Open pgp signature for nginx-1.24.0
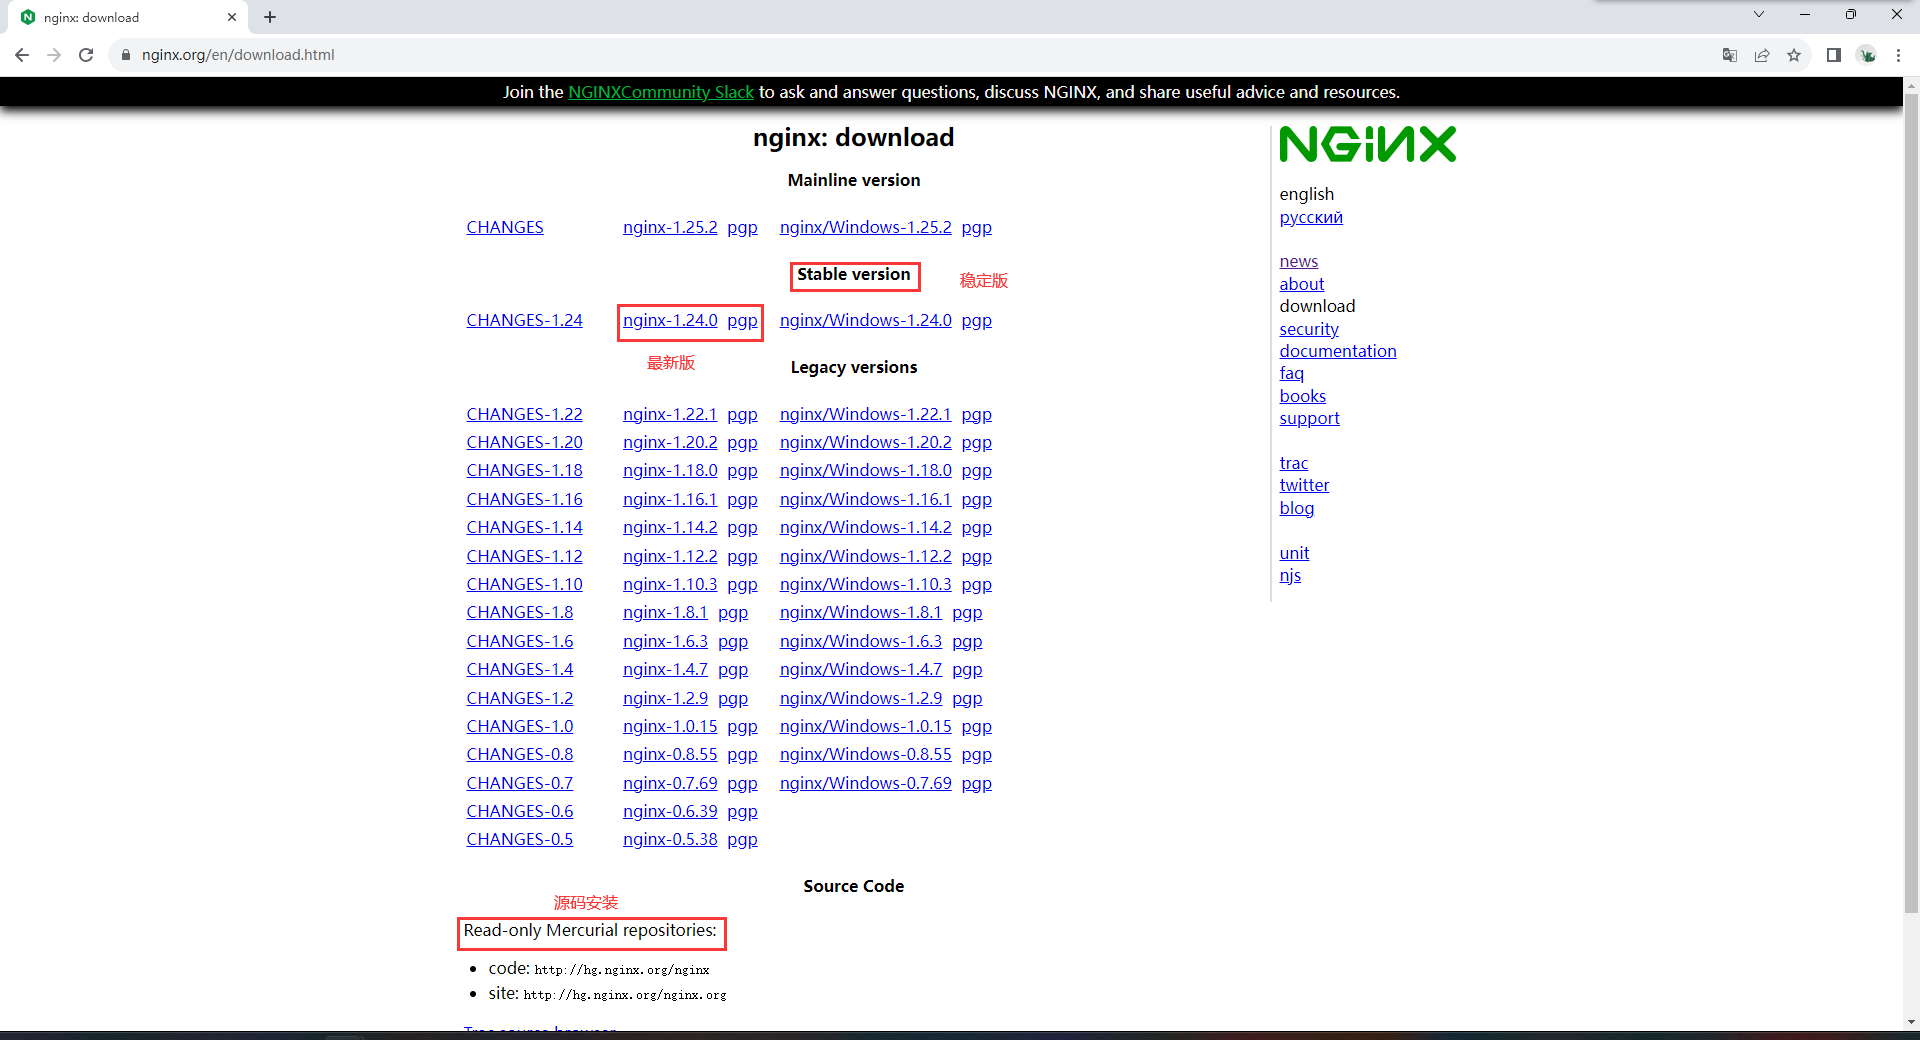This screenshot has height=1040, width=1920. (x=742, y=321)
